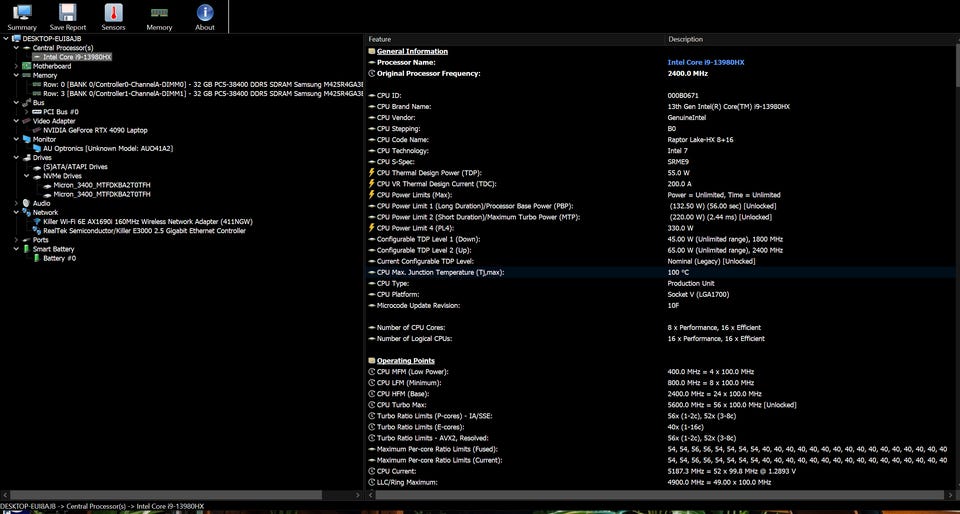
Task: Expand the Motherboard branch
Action: point(16,66)
